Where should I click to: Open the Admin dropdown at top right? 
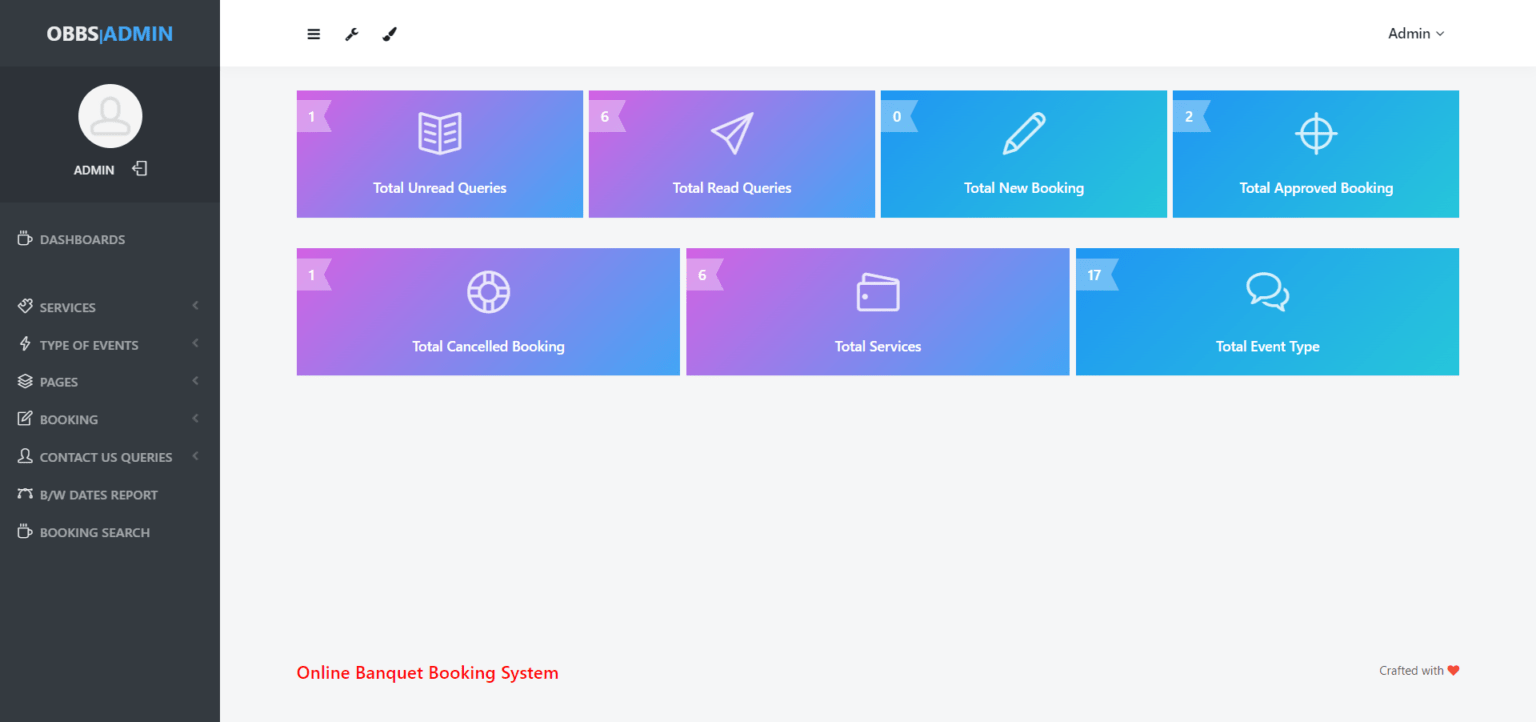1415,33
